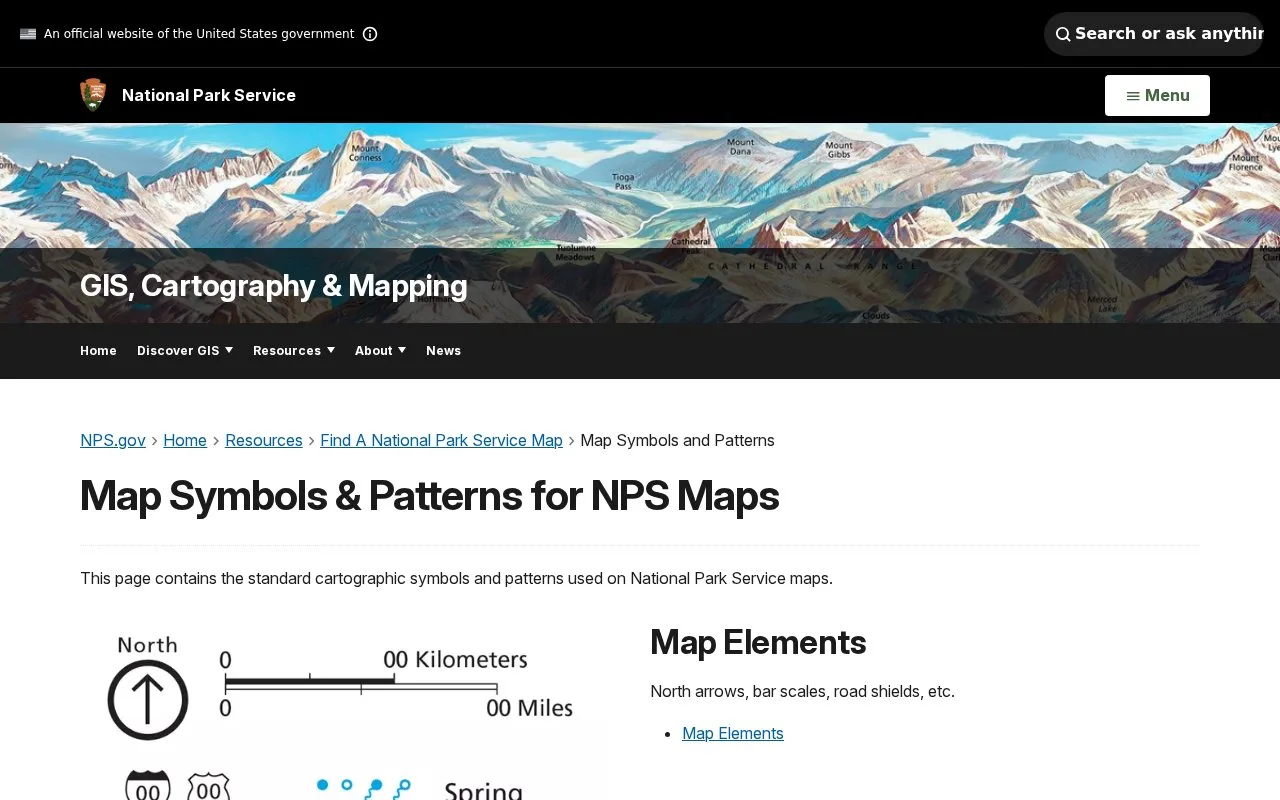Expand the Discover GIS dropdown
Image resolution: width=1280 pixels, height=800 pixels.
click(185, 351)
